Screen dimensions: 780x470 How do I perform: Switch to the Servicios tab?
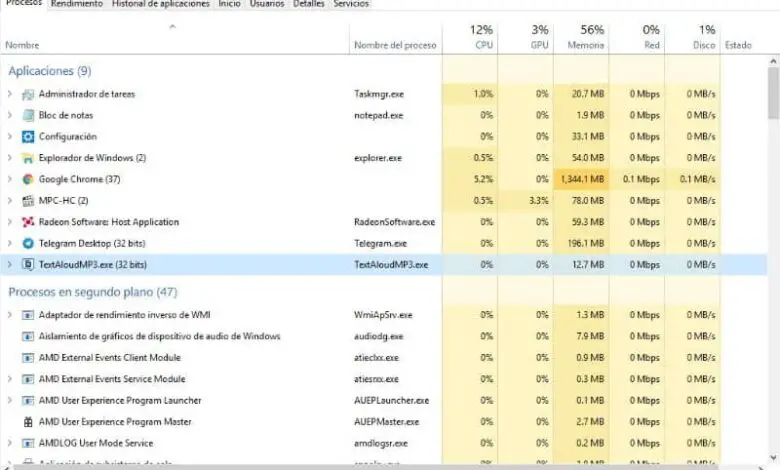tap(351, 4)
